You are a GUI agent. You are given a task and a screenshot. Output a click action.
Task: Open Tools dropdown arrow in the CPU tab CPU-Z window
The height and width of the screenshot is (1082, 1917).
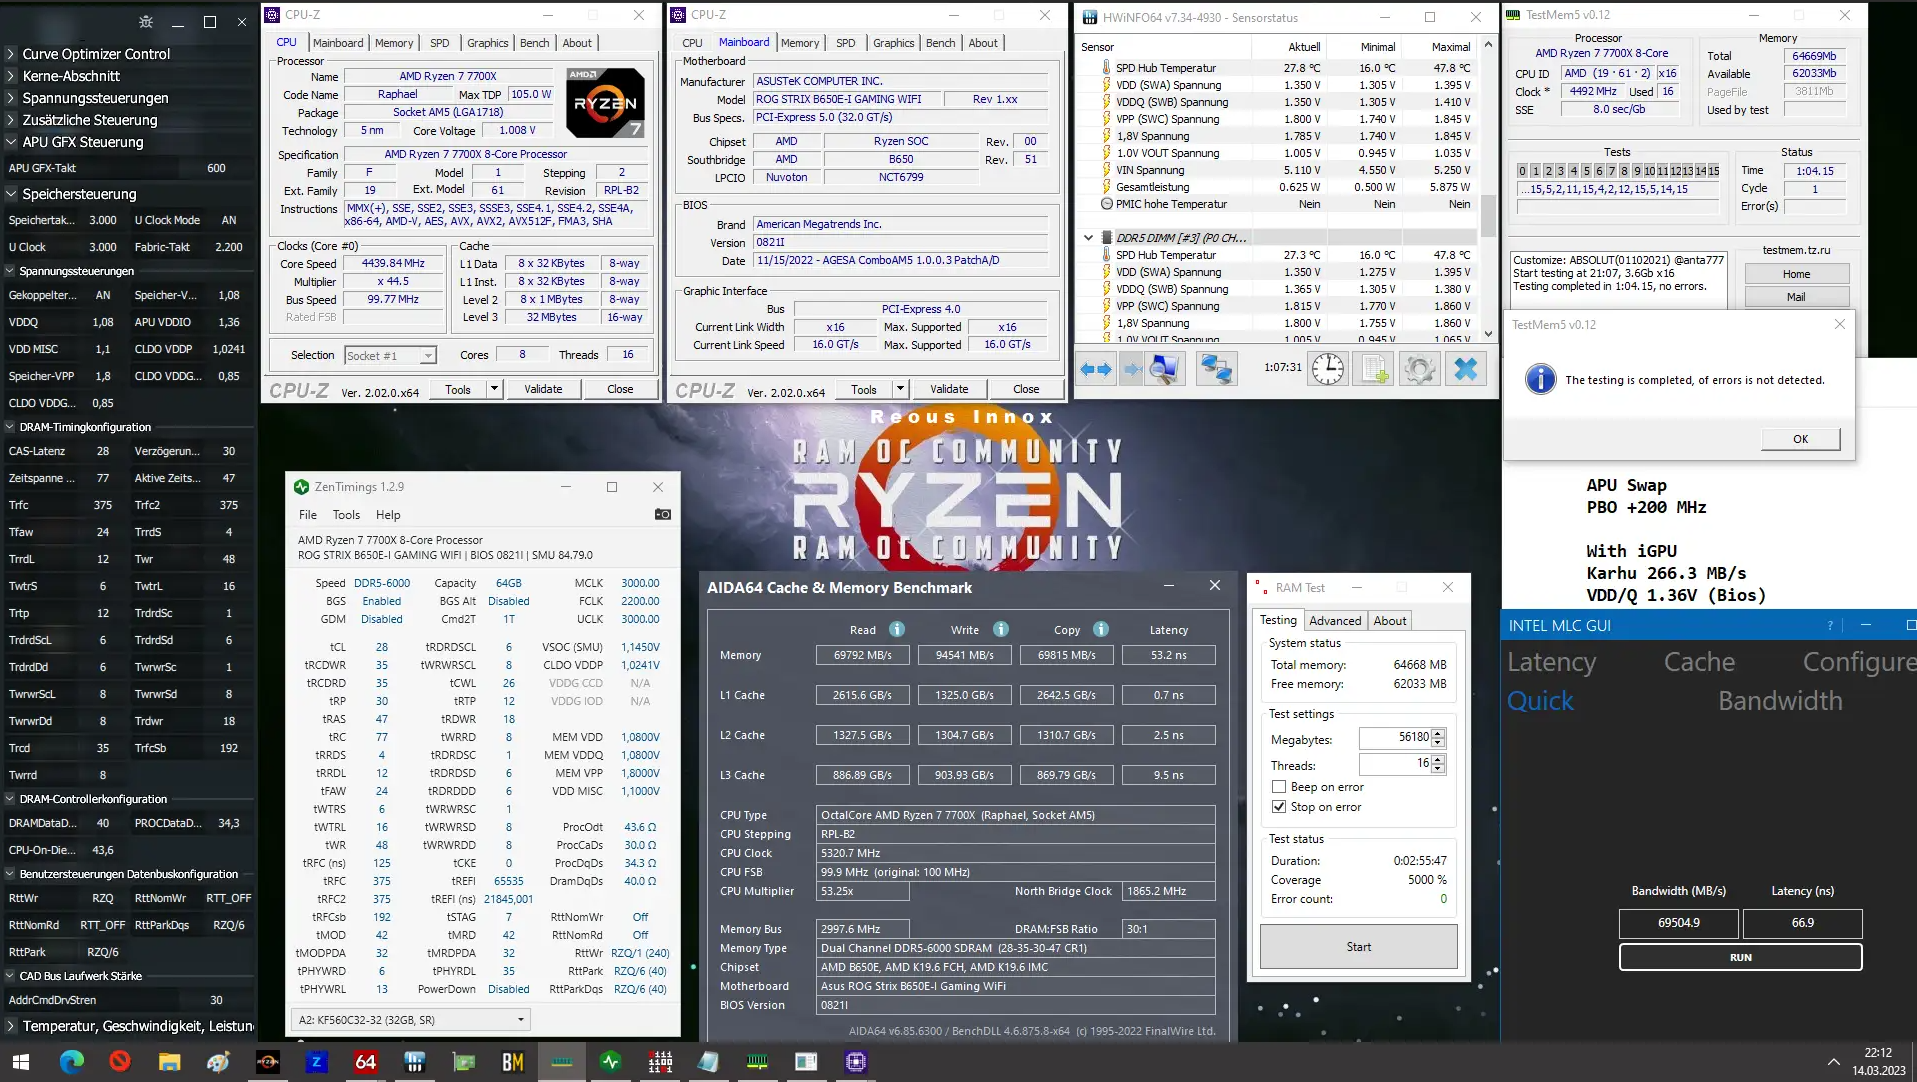pyautogui.click(x=494, y=389)
